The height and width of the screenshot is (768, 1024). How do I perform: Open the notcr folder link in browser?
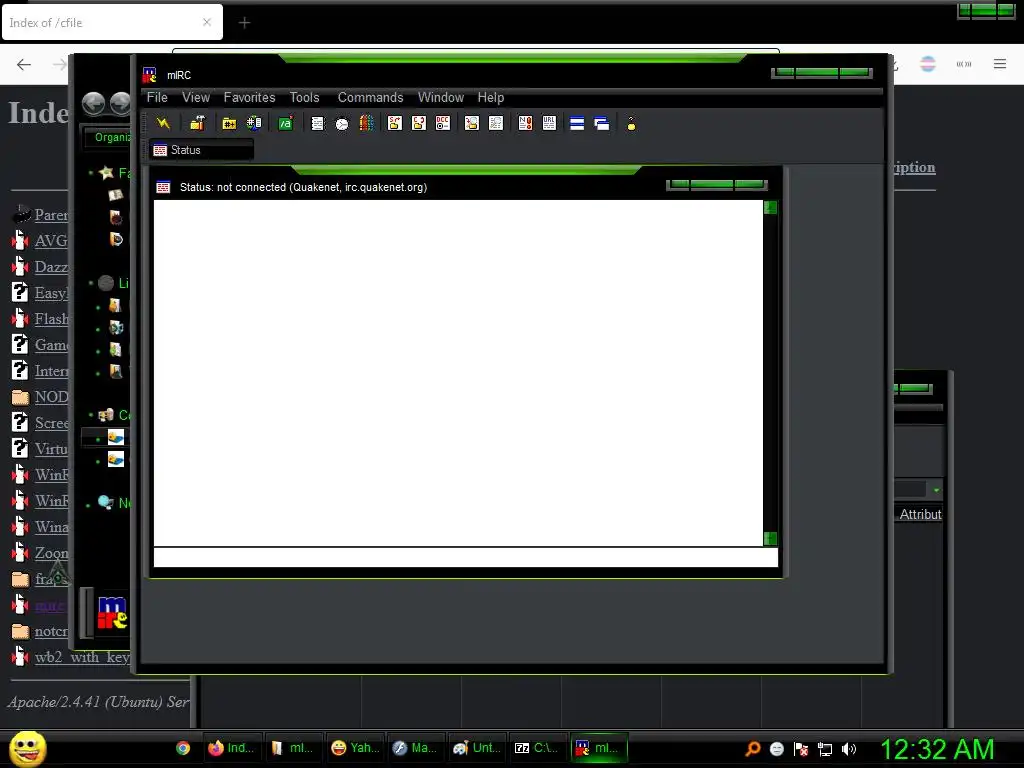click(x=51, y=632)
